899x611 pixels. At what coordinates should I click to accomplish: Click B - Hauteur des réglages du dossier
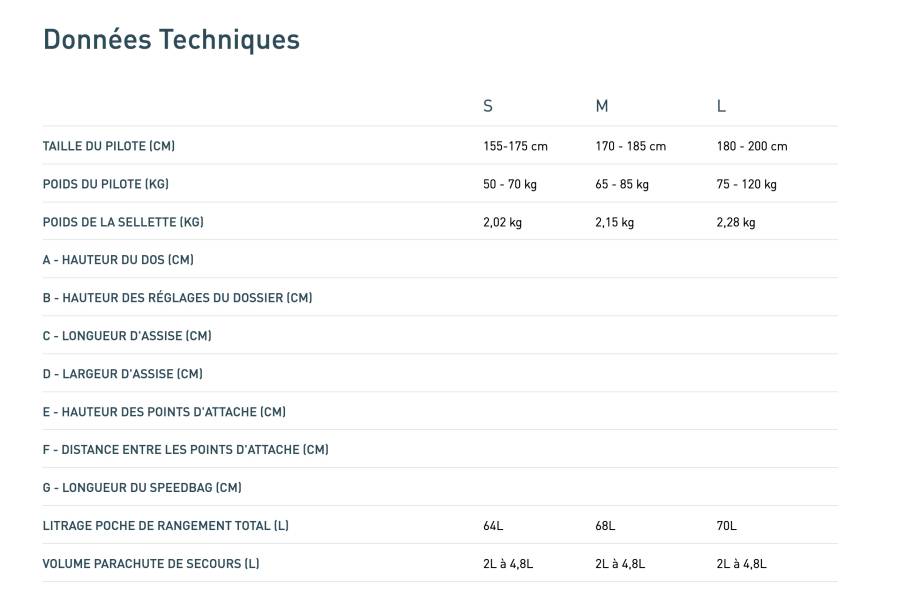[x=177, y=298]
